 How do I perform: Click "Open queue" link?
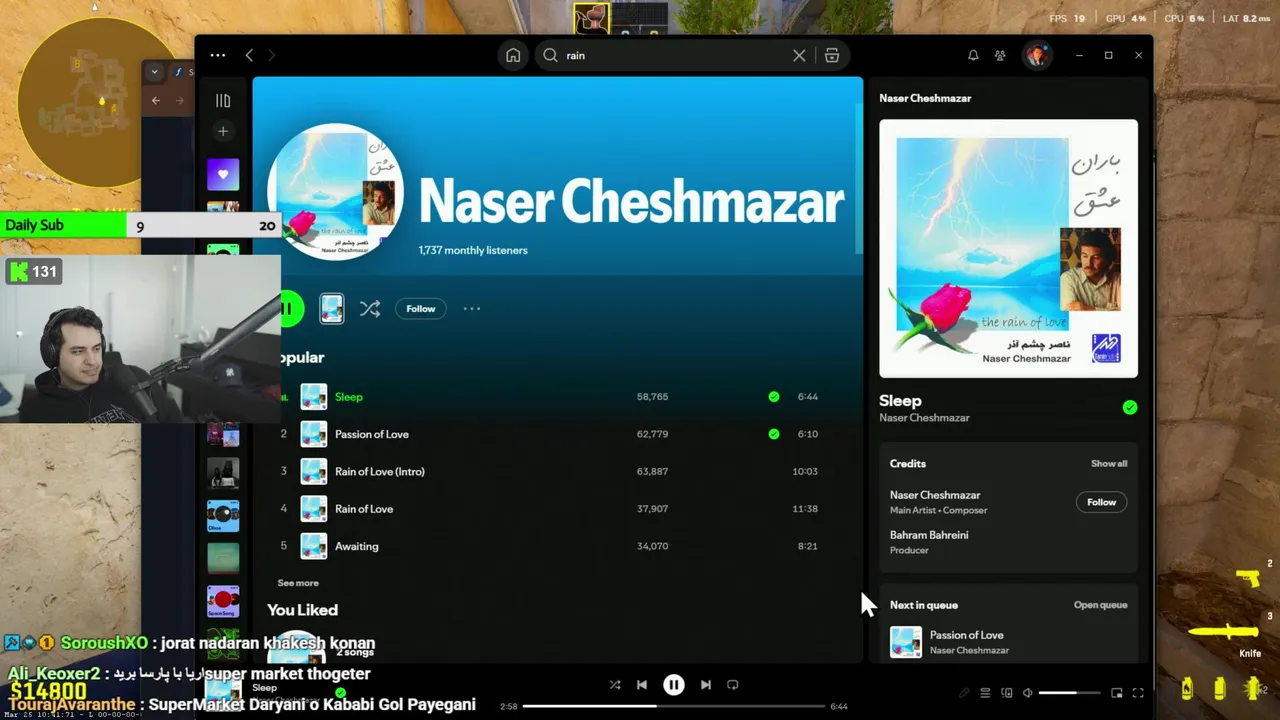pos(1100,605)
